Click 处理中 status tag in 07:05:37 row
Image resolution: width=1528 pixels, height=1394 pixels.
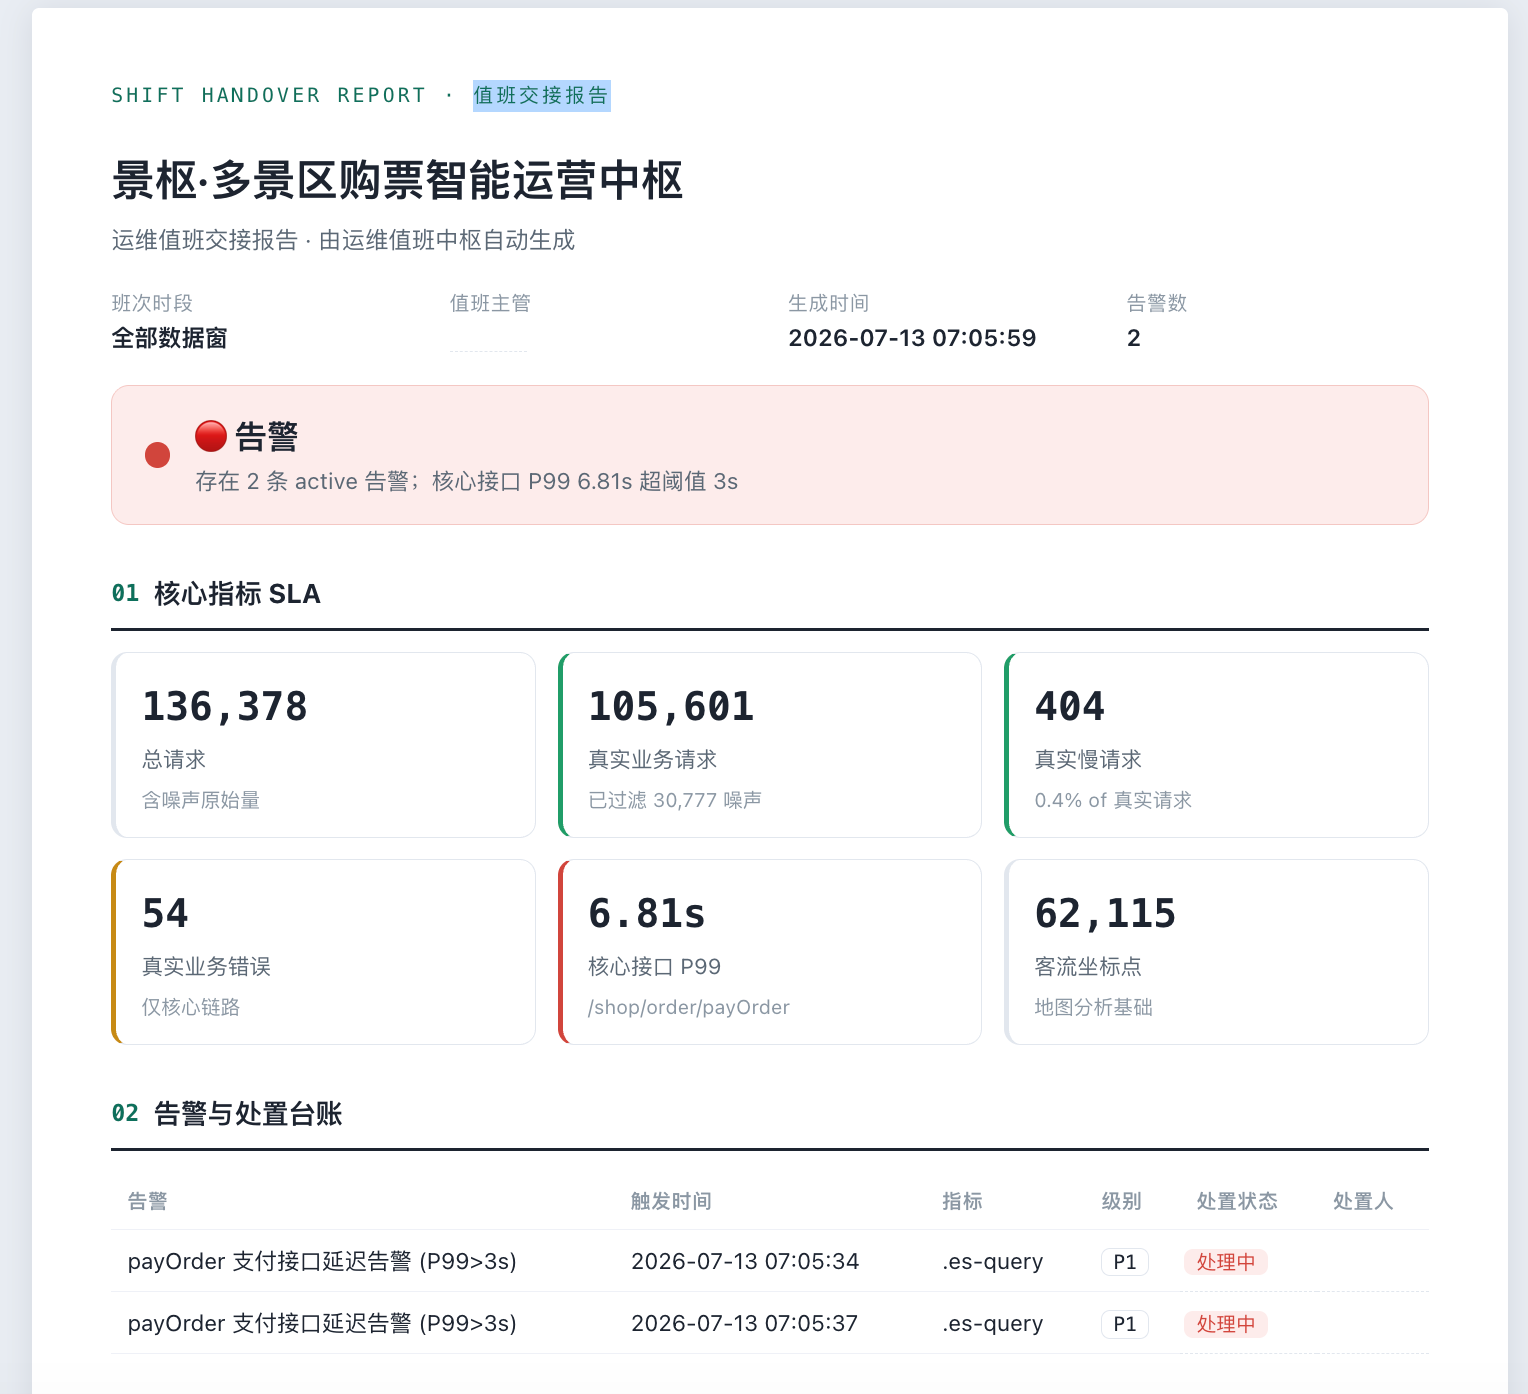1226,1324
